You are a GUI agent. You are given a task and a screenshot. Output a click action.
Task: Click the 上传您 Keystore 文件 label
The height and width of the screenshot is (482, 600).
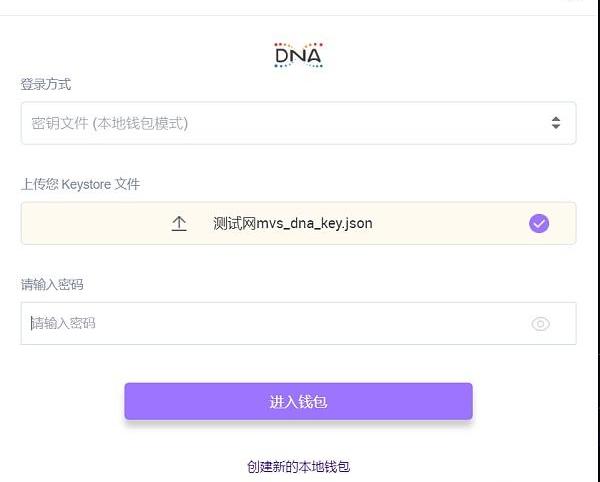coord(80,184)
